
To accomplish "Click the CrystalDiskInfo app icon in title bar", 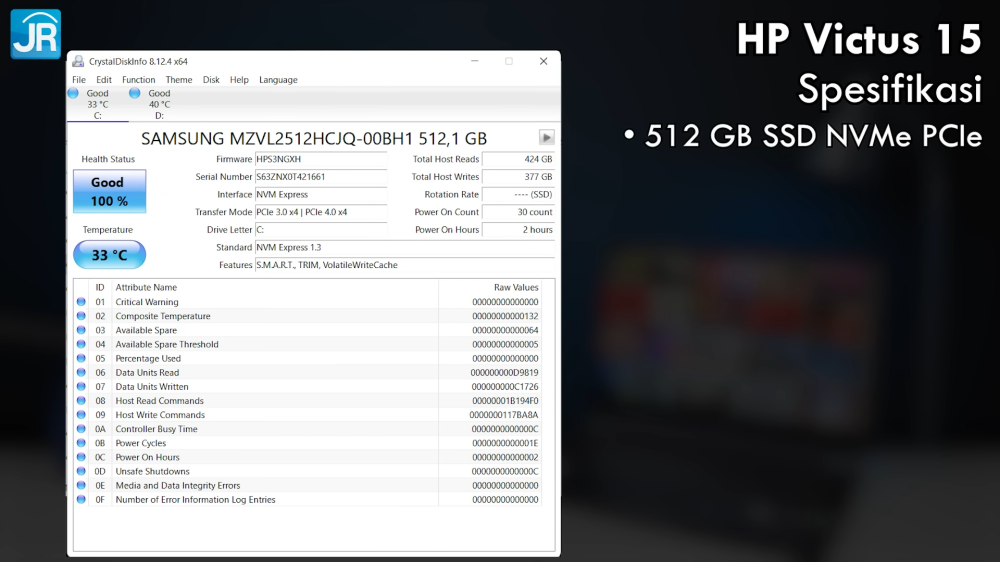I will 78,61.
